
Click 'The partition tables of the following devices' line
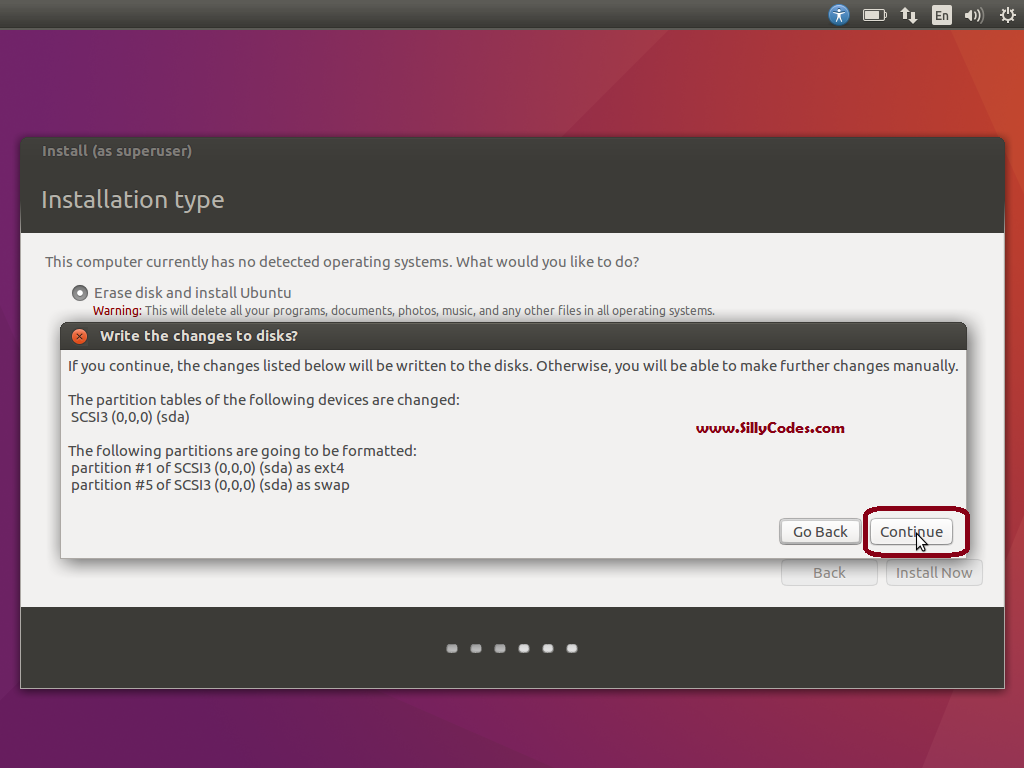(x=264, y=400)
